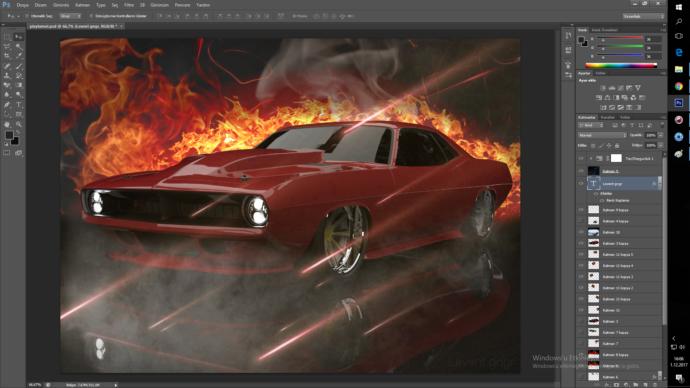Select the Clone Stamp tool
This screenshot has width=690, height=388.
click(x=7, y=76)
